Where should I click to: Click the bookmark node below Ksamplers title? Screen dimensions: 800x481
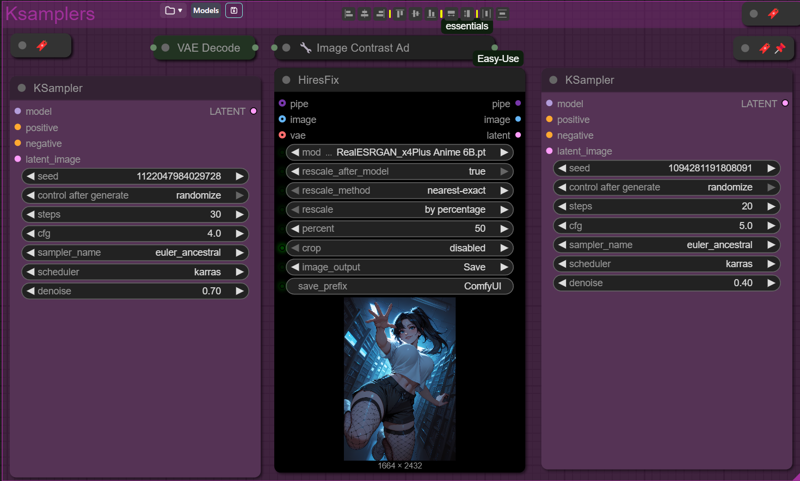click(41, 46)
